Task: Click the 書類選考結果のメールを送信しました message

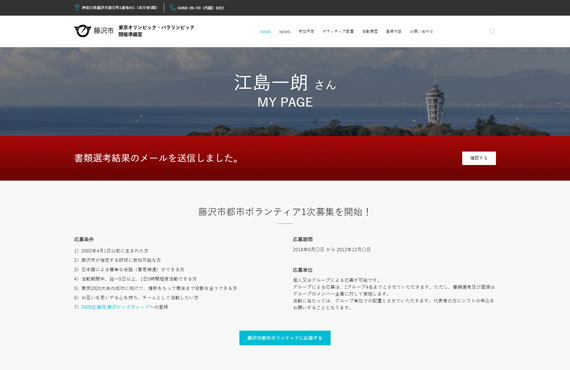Action: (x=157, y=158)
